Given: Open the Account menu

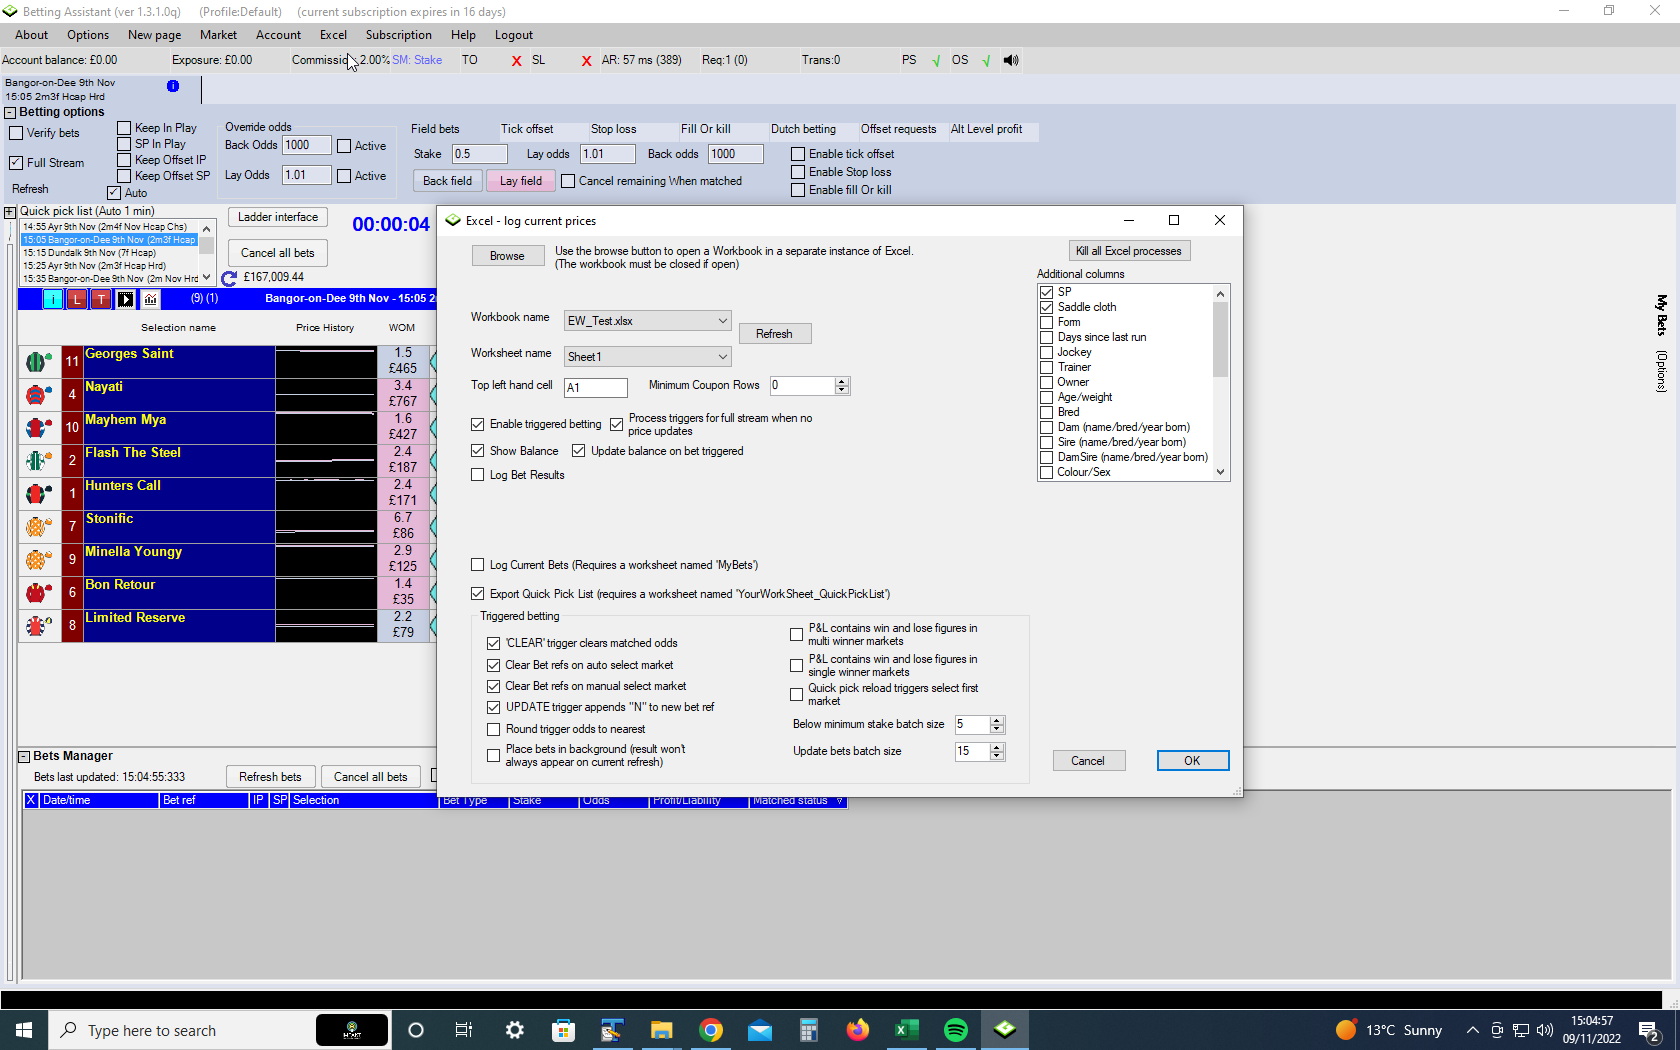Looking at the screenshot, I should pos(278,35).
